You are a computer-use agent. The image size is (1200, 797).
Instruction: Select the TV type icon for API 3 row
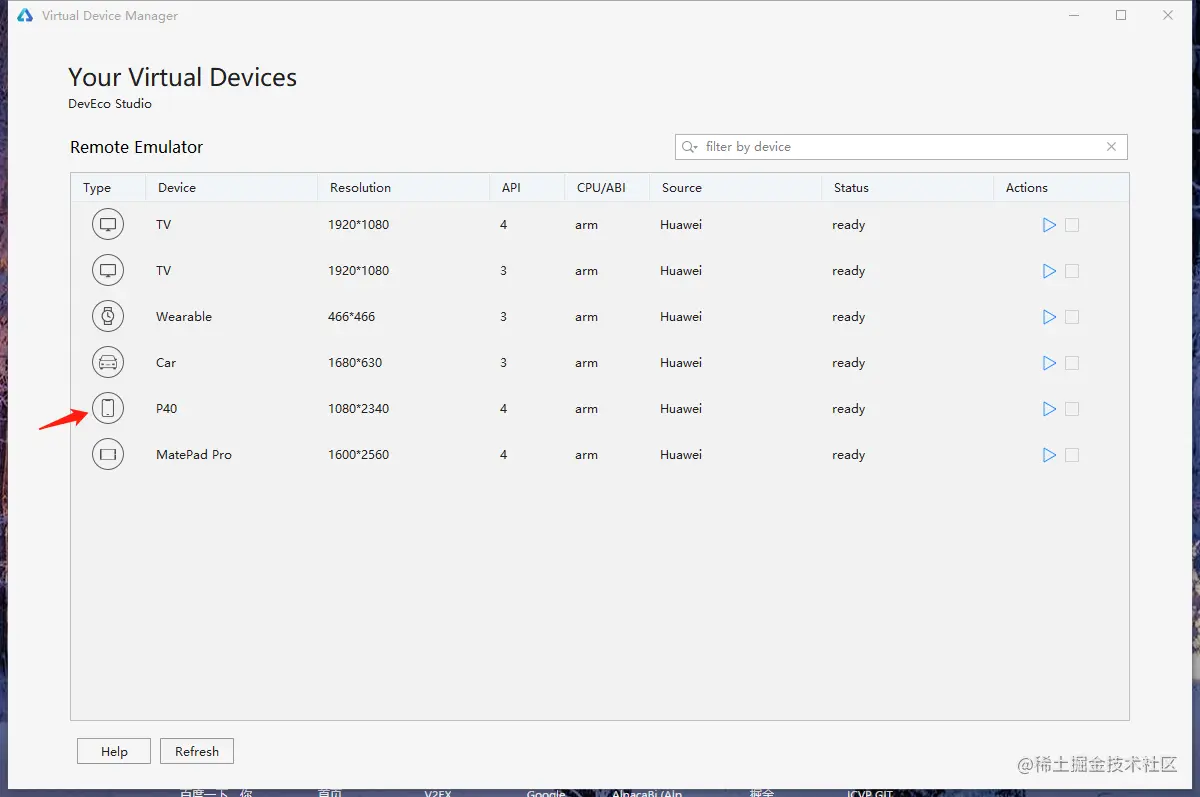108,271
